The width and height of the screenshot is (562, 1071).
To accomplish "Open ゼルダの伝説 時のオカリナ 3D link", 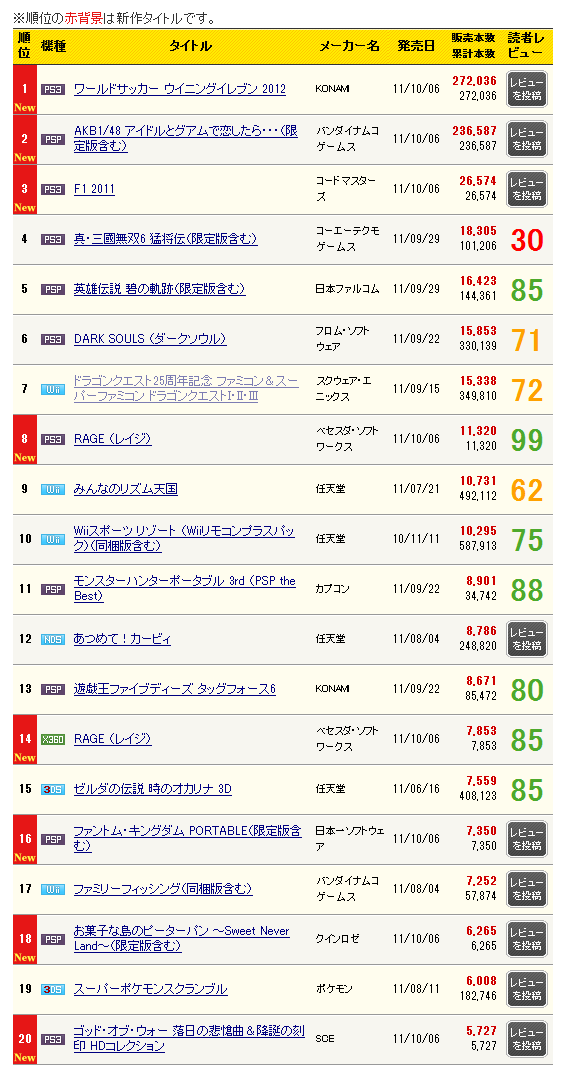I will click(153, 789).
